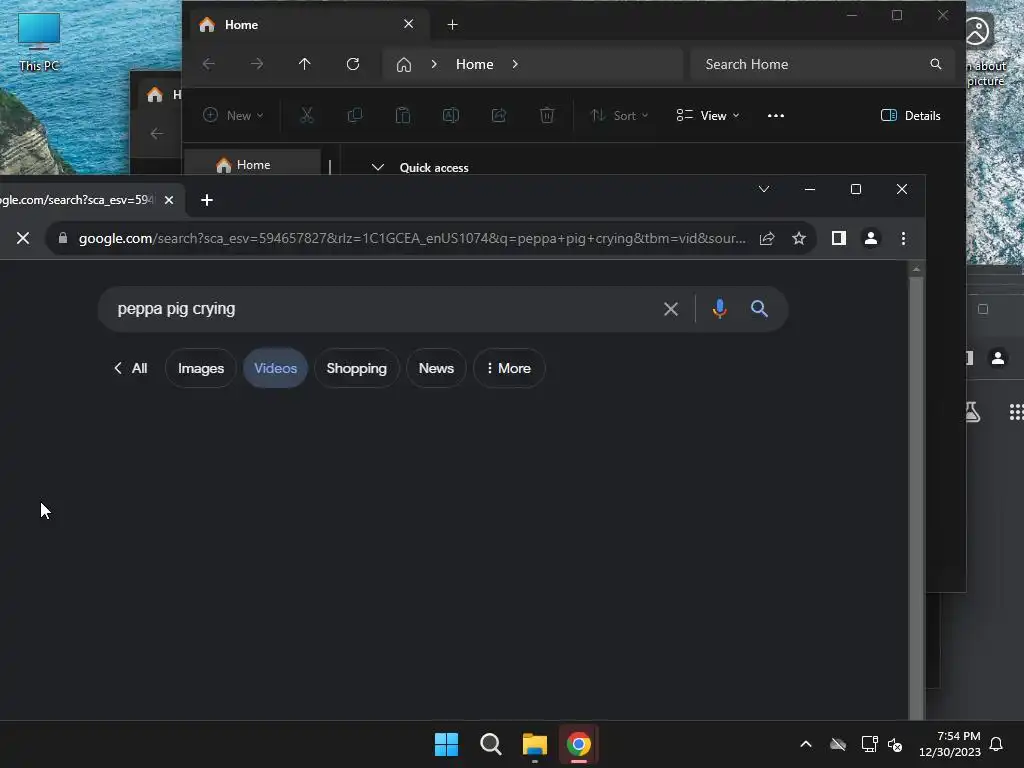The width and height of the screenshot is (1024, 768).
Task: Click the home icon in breadcrumb
Action: [404, 65]
